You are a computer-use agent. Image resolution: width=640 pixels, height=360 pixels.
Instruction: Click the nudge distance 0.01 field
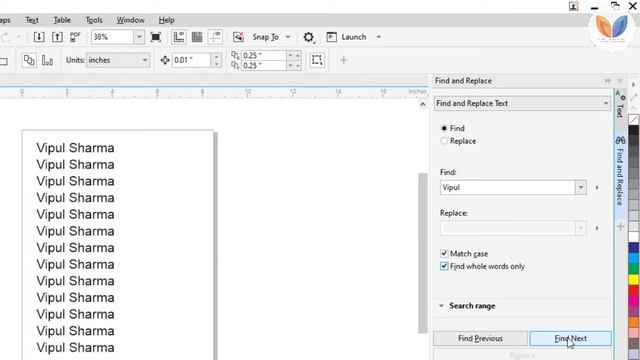[x=191, y=60]
